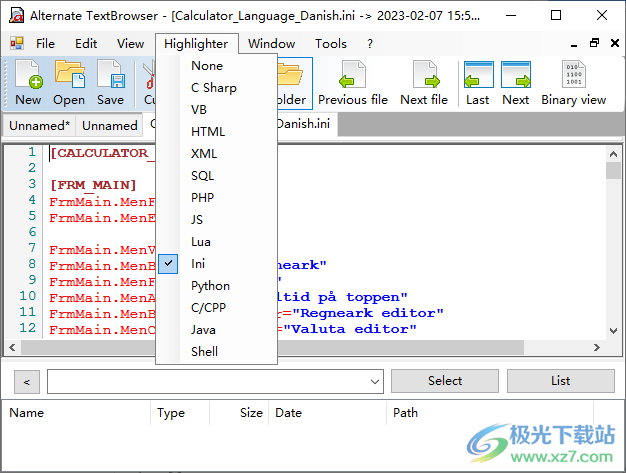Choose the SQL highlighter
626x473 pixels.
pos(216,176)
